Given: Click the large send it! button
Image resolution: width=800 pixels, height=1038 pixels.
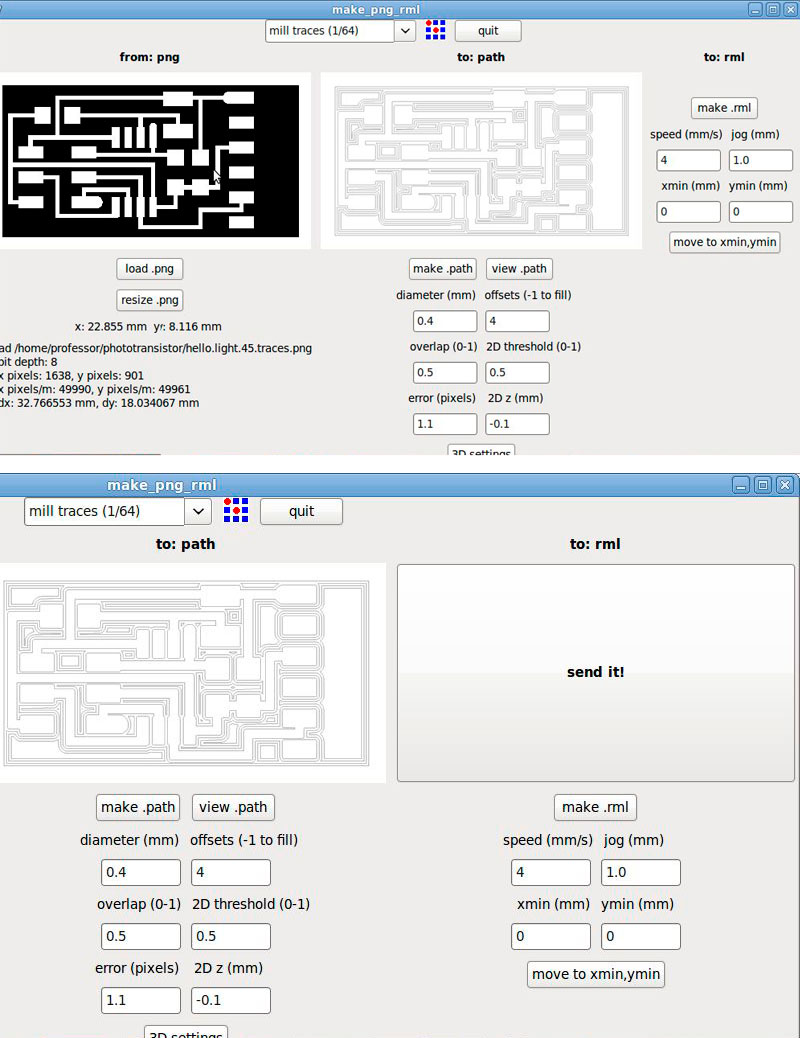Looking at the screenshot, I should [595, 673].
